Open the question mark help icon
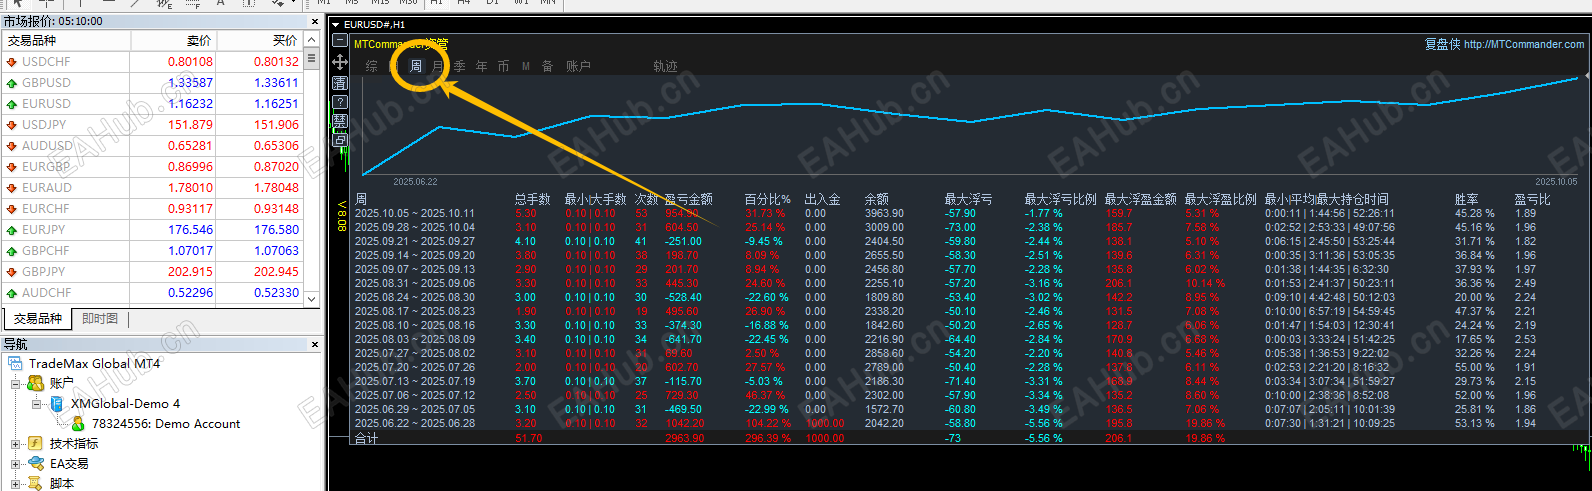The image size is (1592, 491). (x=340, y=102)
